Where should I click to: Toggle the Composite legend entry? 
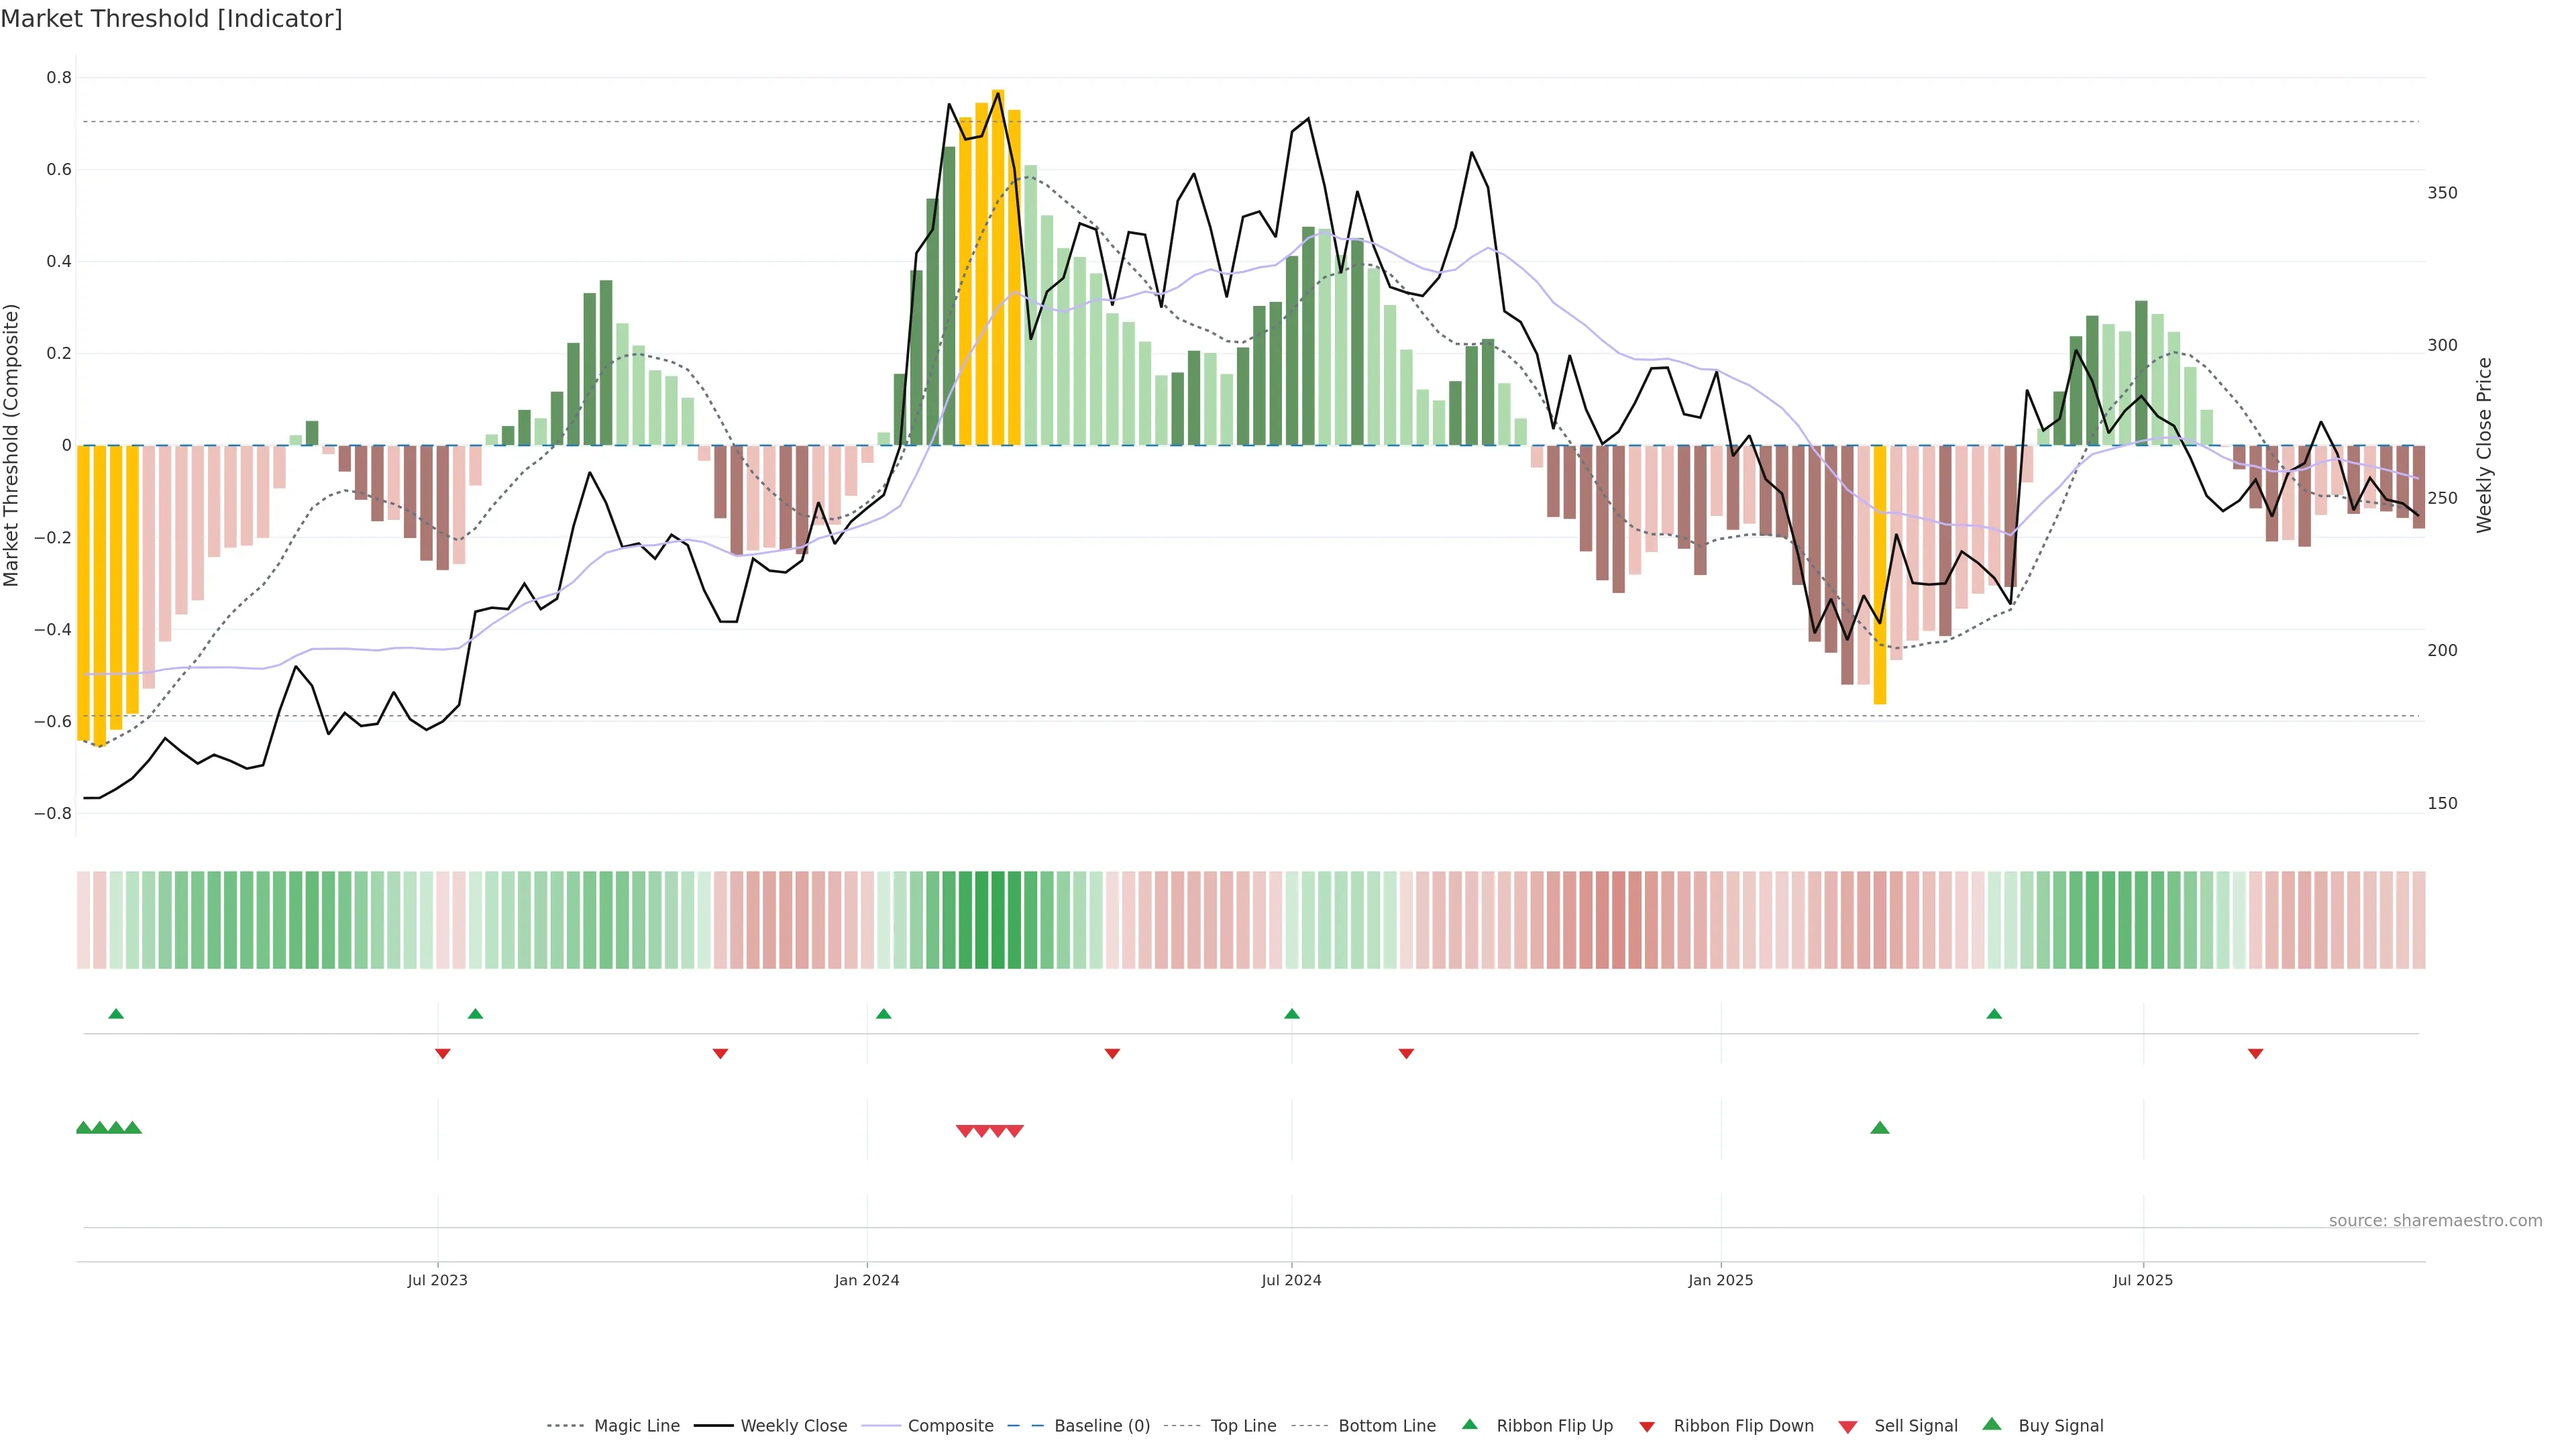coord(950,1426)
